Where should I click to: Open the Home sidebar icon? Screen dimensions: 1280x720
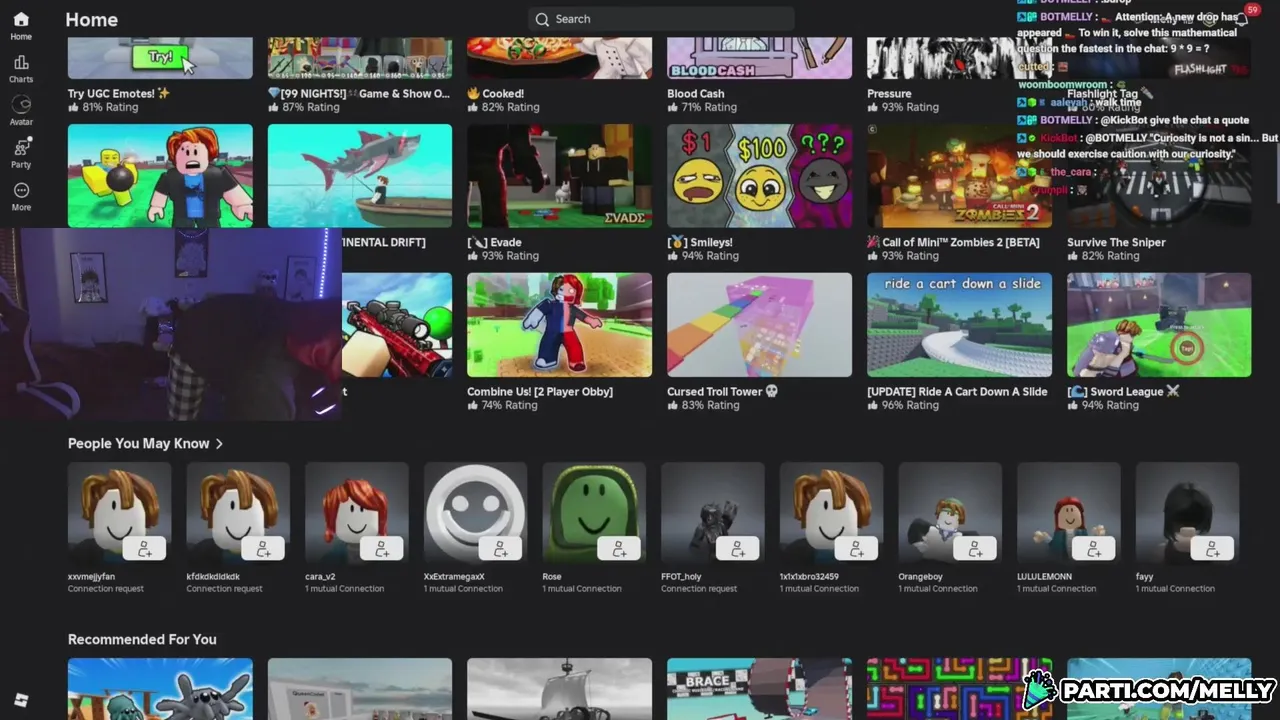(x=21, y=25)
